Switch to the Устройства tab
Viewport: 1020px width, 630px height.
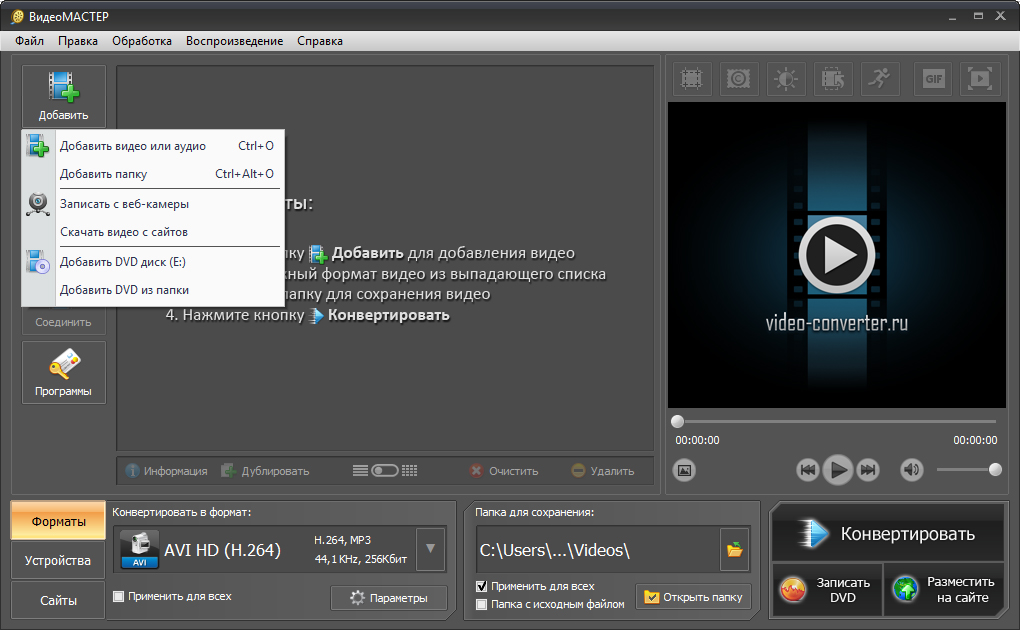point(59,560)
